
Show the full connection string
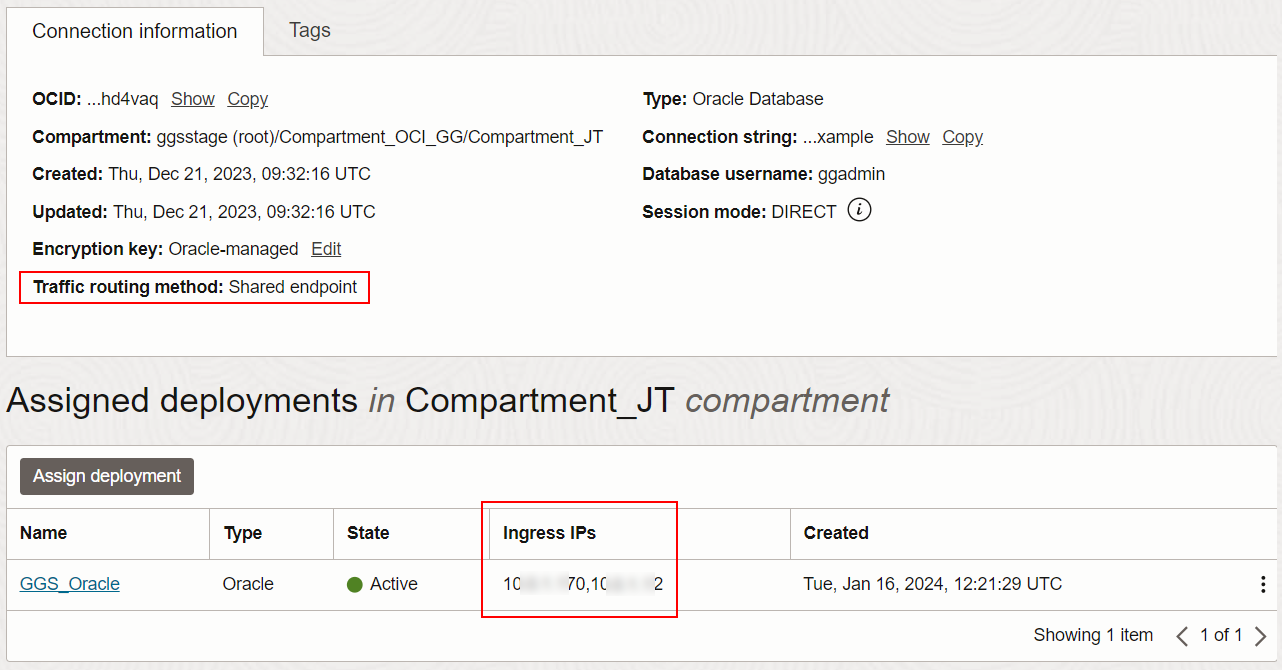[907, 136]
